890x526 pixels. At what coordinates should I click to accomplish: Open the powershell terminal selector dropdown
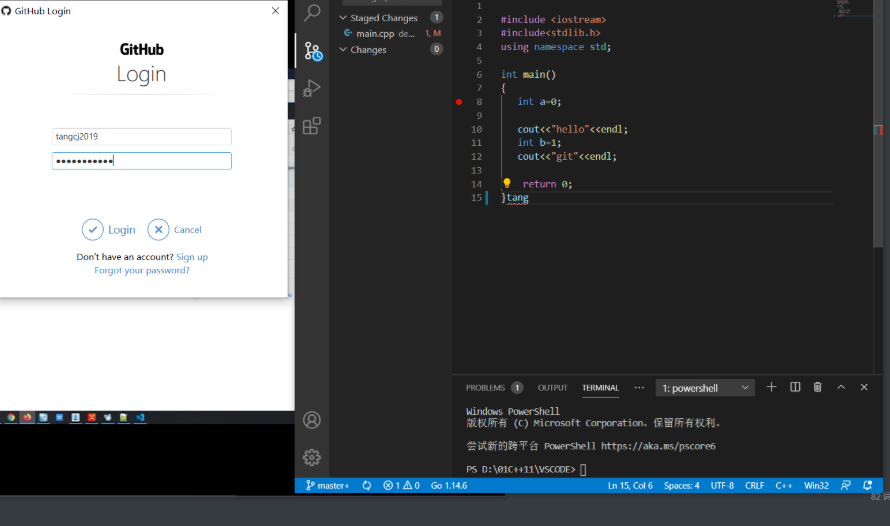(705, 388)
